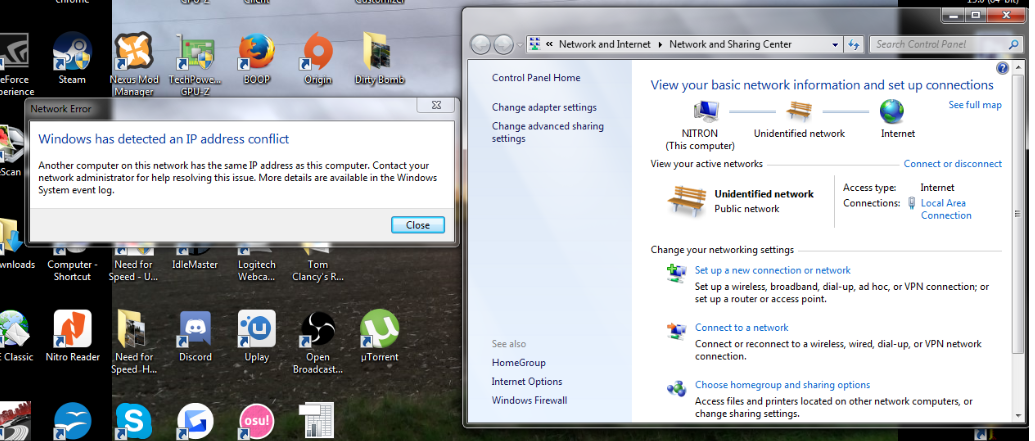Open the TechPowerUp GPU-Z shortcut

click(x=195, y=63)
